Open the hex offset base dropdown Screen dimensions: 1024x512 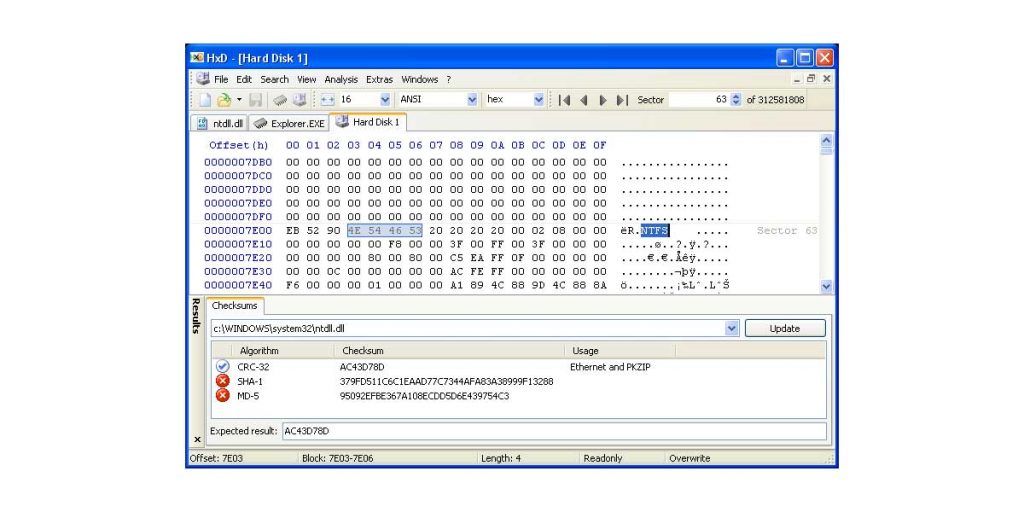(539, 100)
